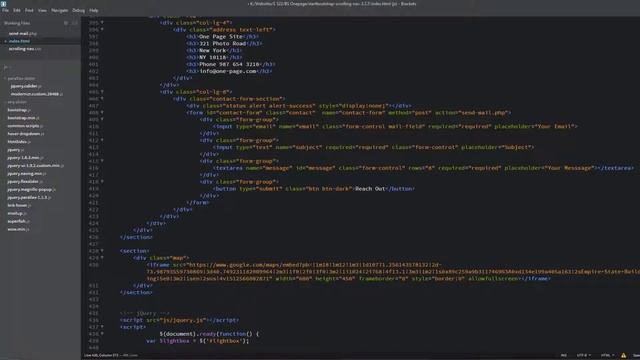Screen dimensions: 640x360
Task: Open the Find menu
Action: tap(29, 11)
